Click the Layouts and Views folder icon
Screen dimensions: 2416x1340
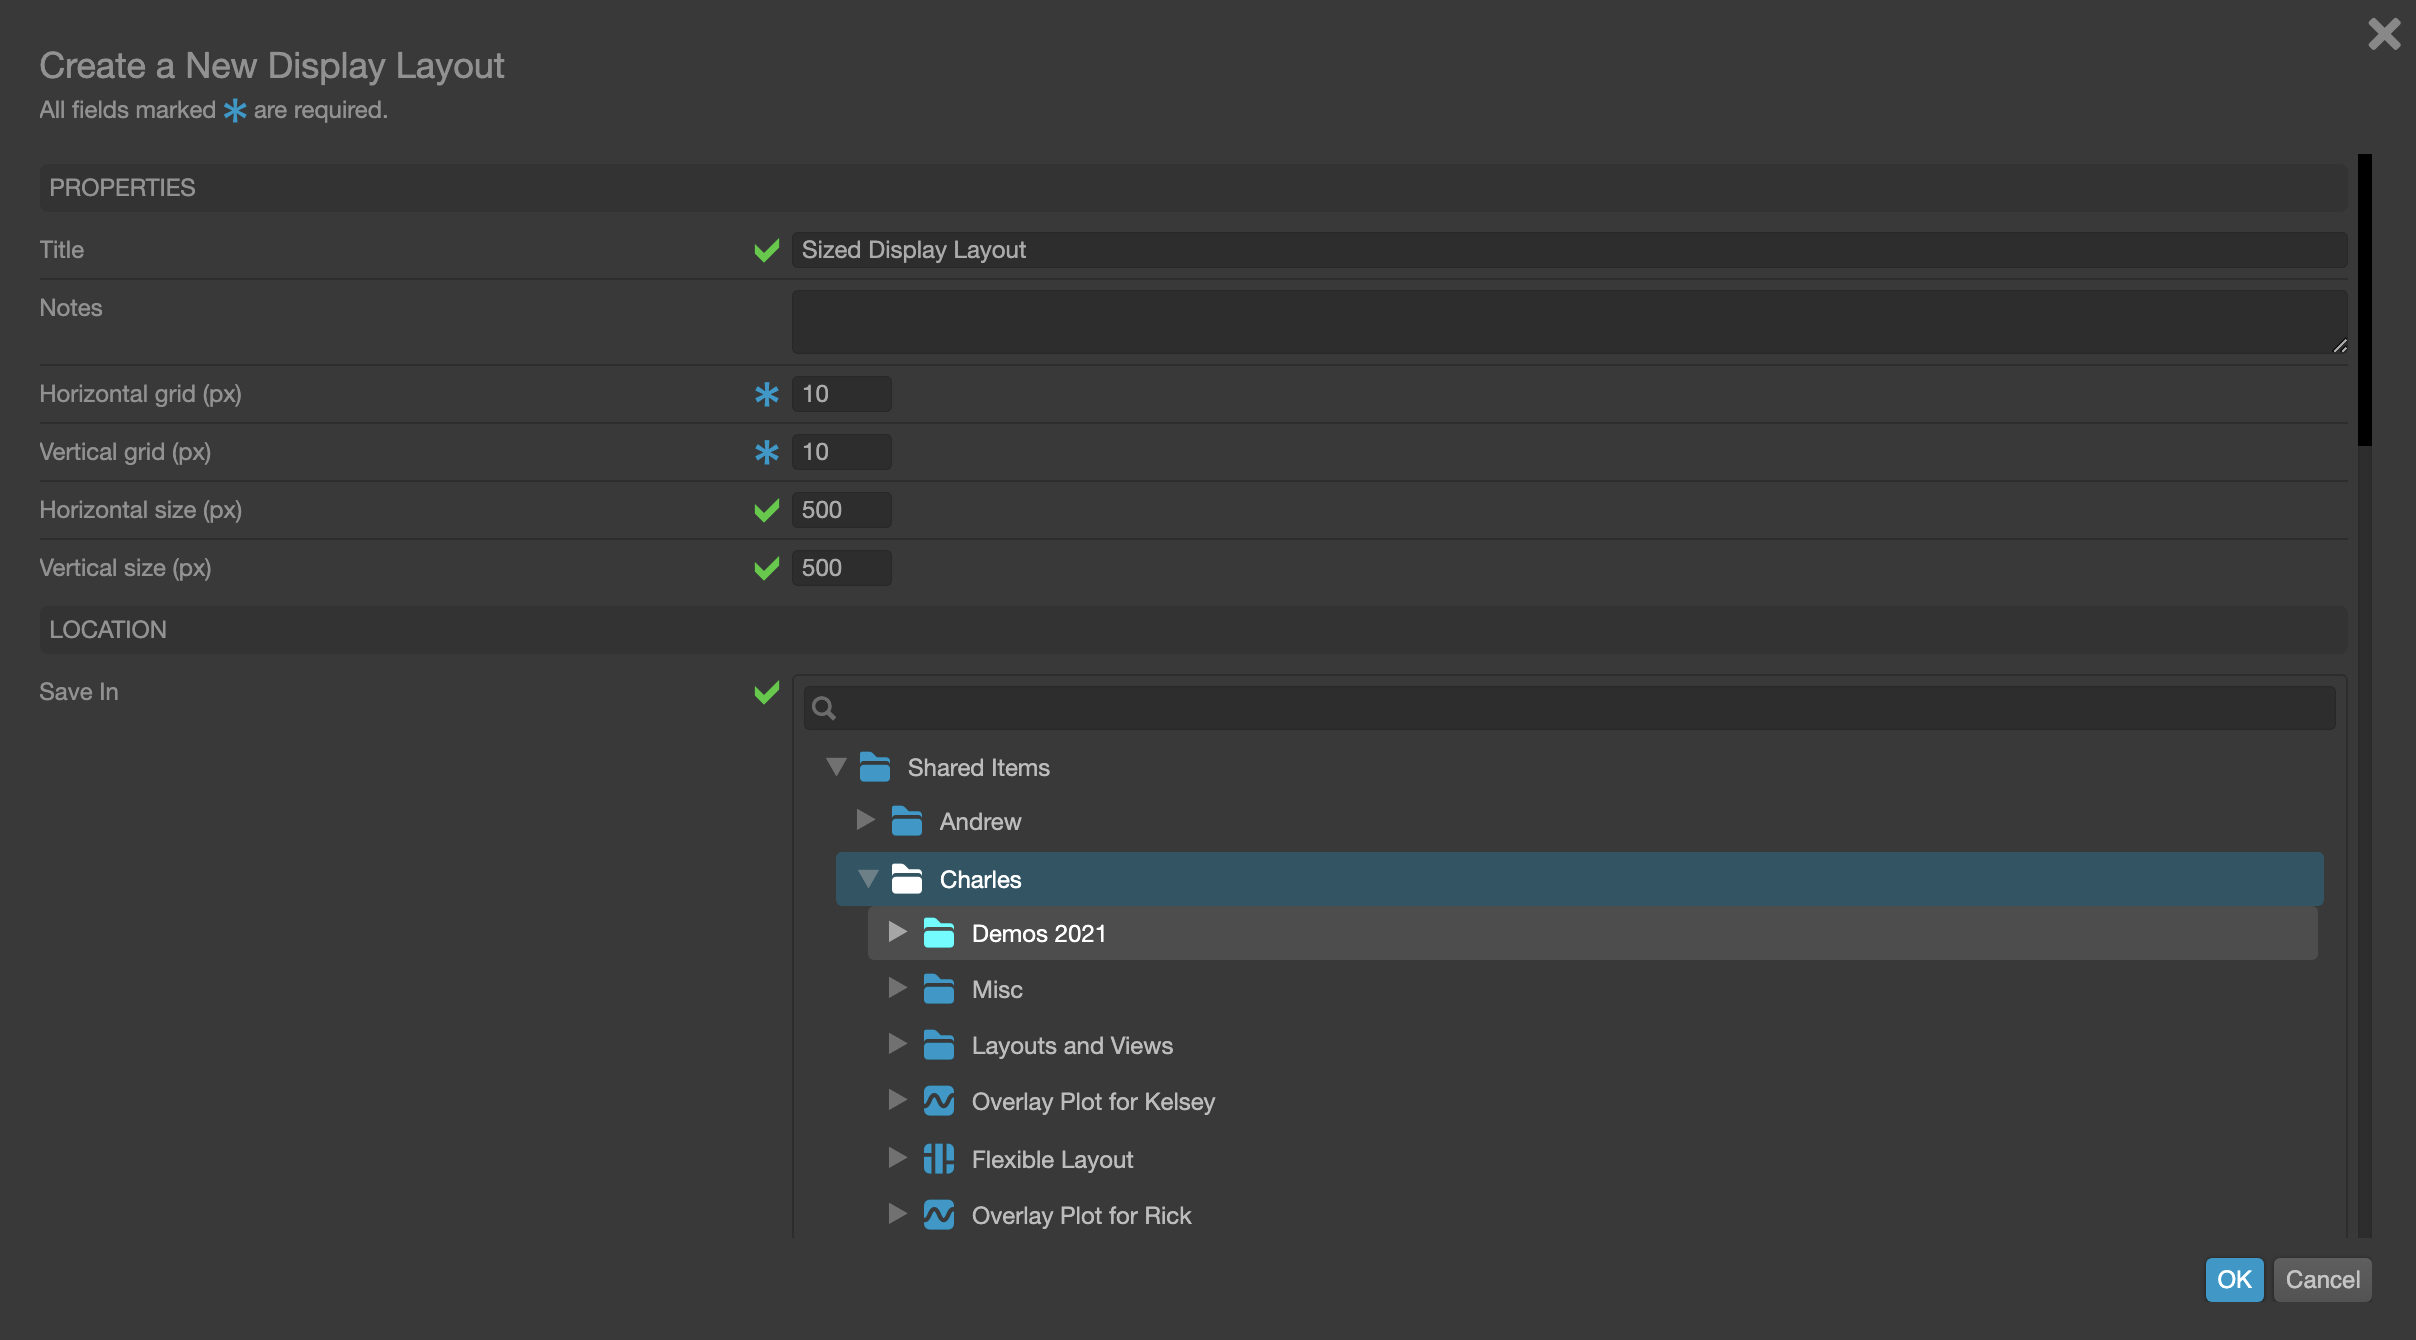click(939, 1045)
